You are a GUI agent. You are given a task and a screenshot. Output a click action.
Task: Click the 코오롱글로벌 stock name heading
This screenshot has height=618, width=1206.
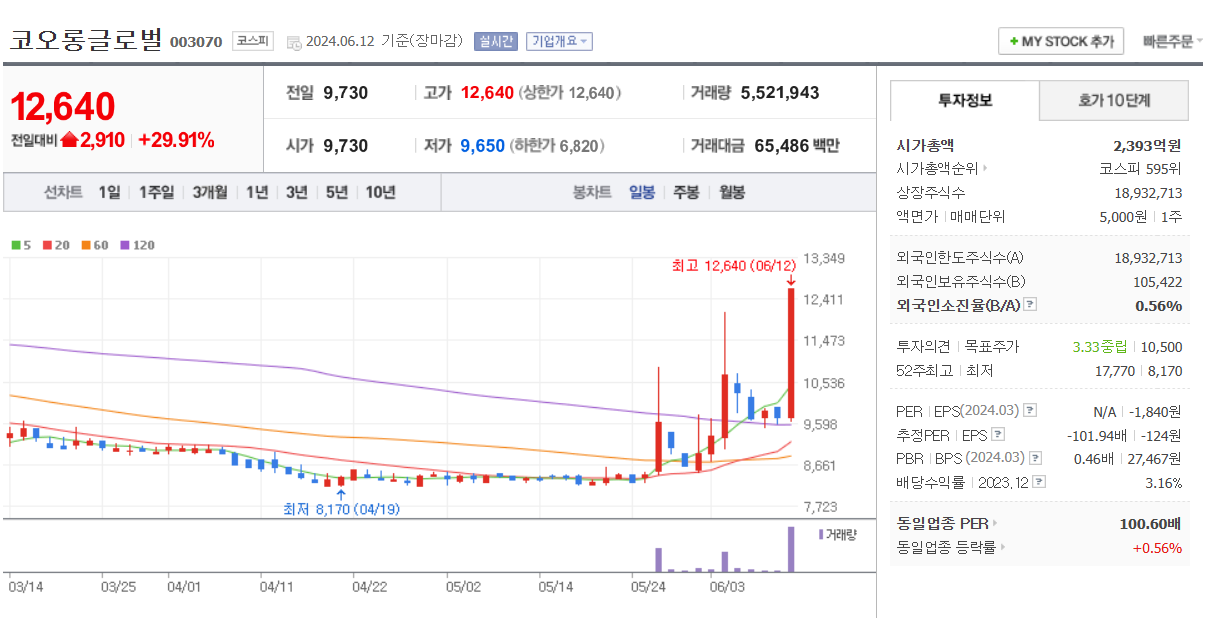(85, 40)
